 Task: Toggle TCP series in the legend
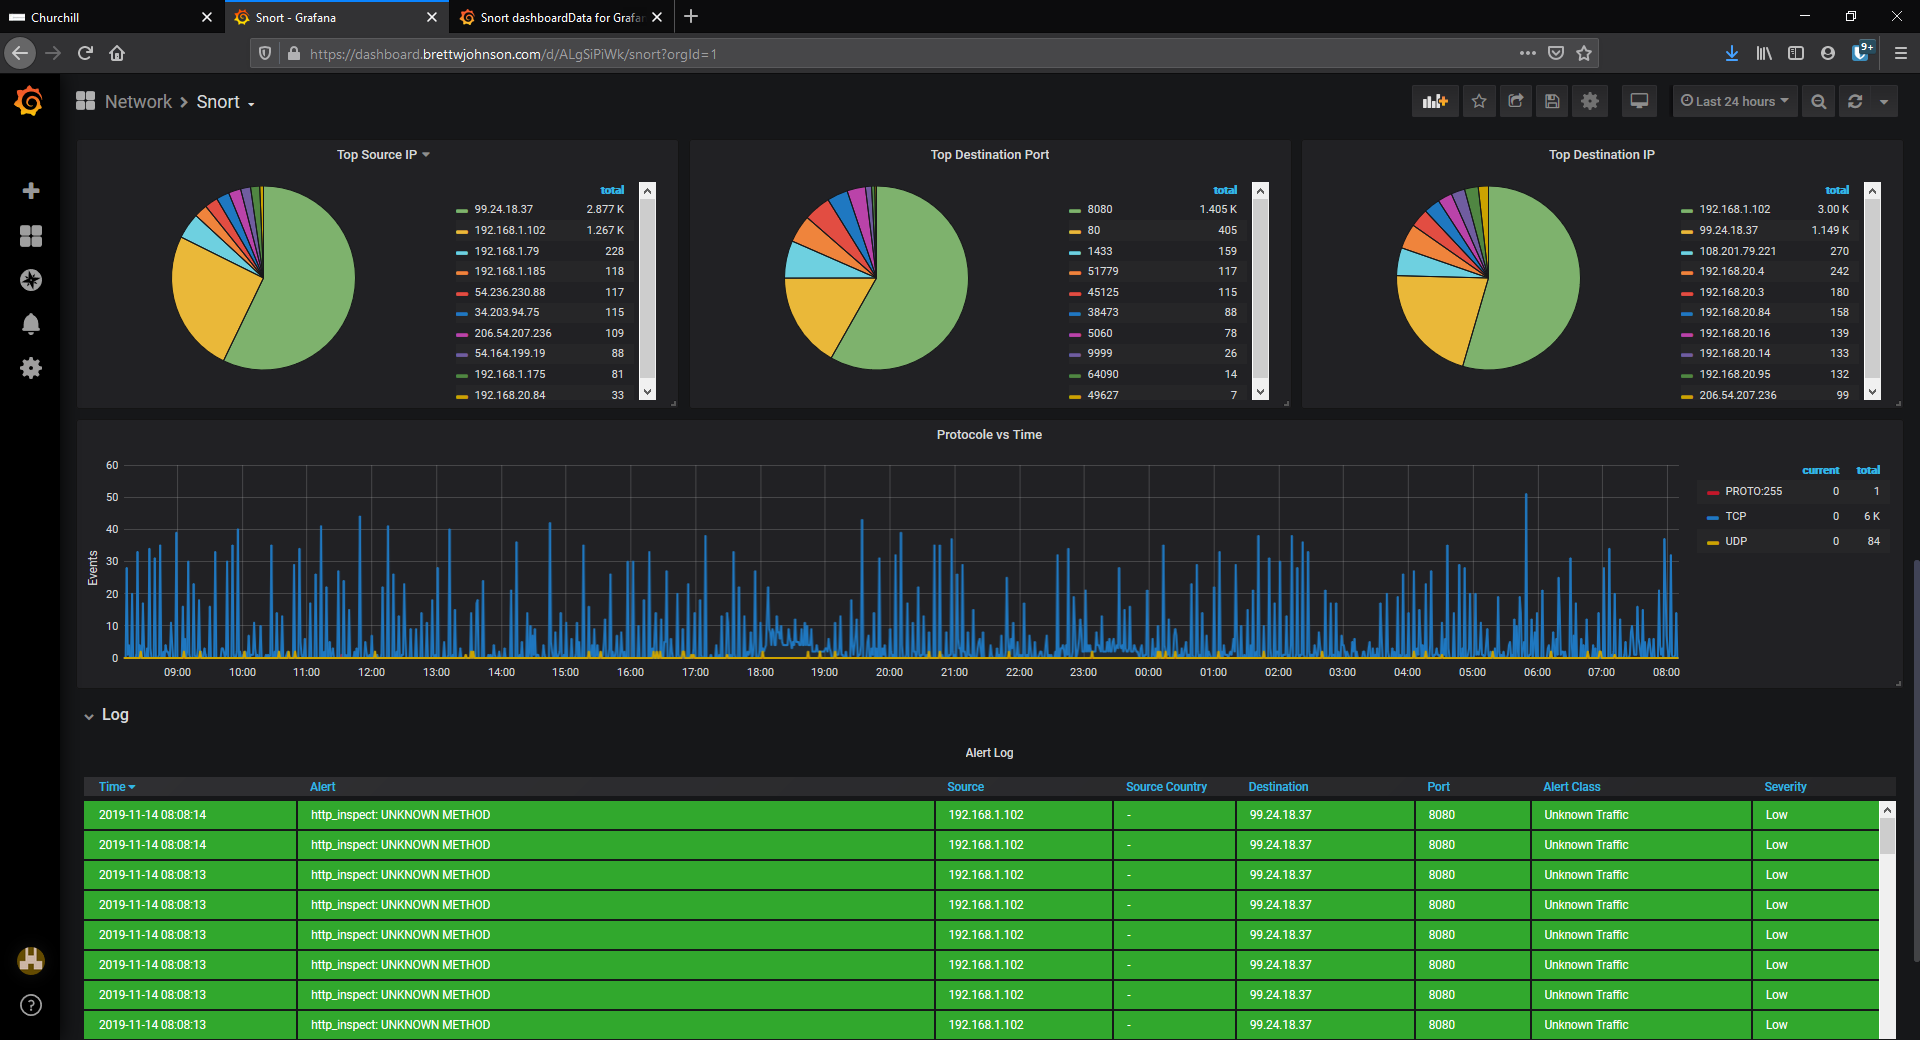click(1735, 516)
